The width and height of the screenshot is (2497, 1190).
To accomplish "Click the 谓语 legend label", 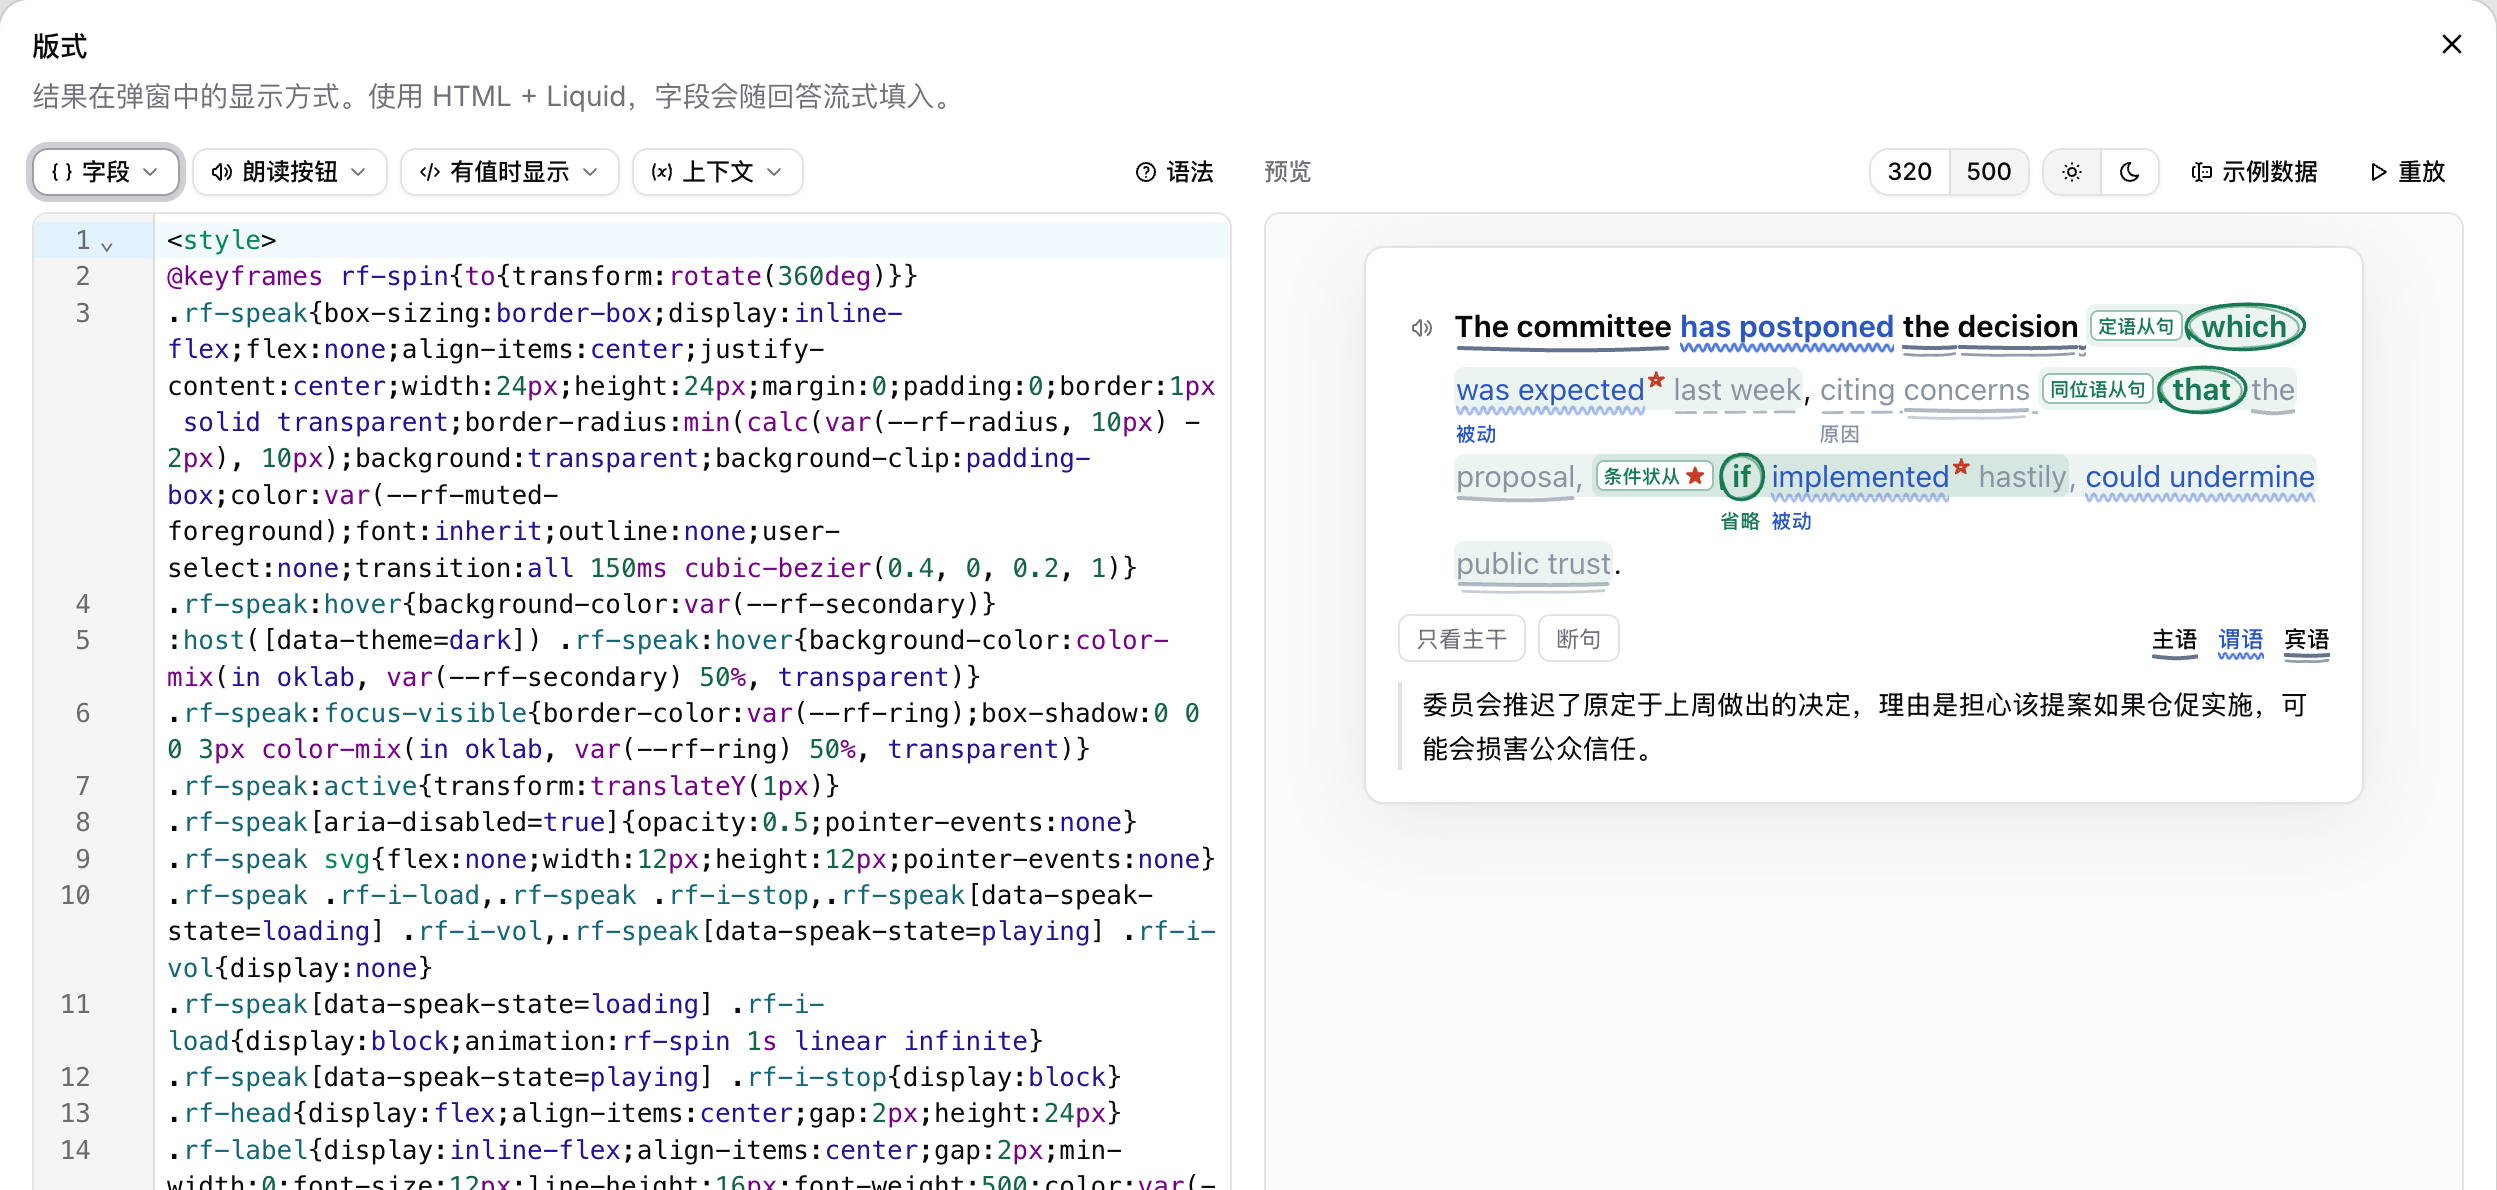I will click(2240, 640).
